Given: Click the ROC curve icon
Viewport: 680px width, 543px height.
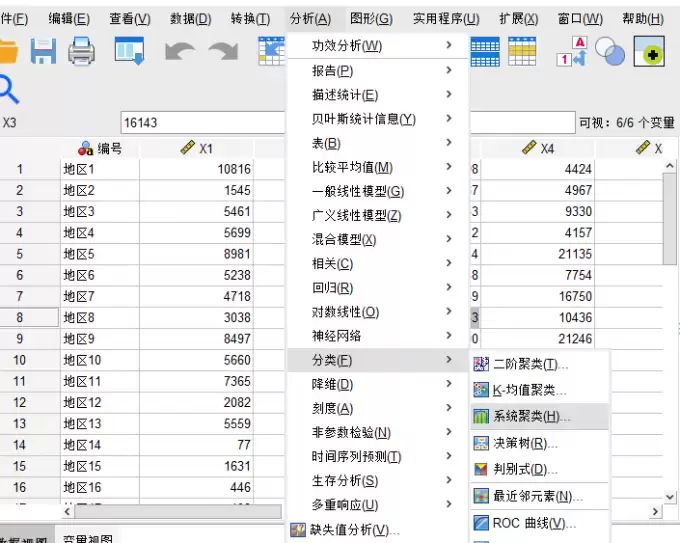Looking at the screenshot, I should click(481, 523).
